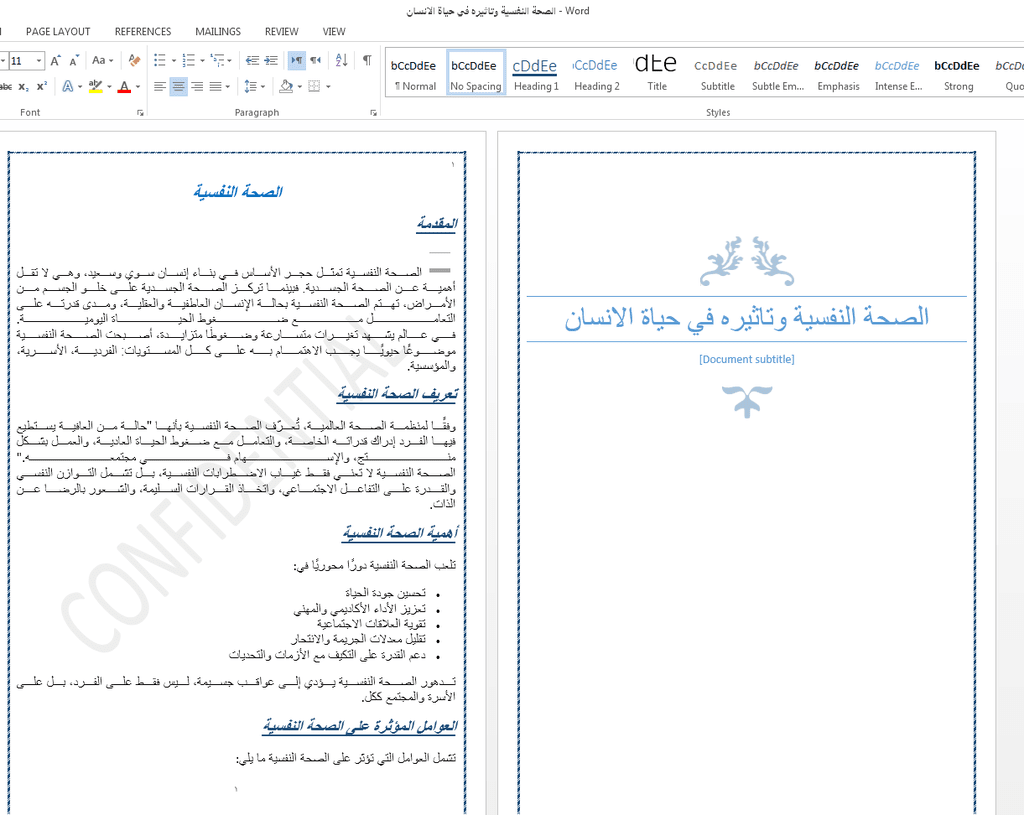The height and width of the screenshot is (815, 1024).
Task: Apply the Normal style
Action: point(415,73)
